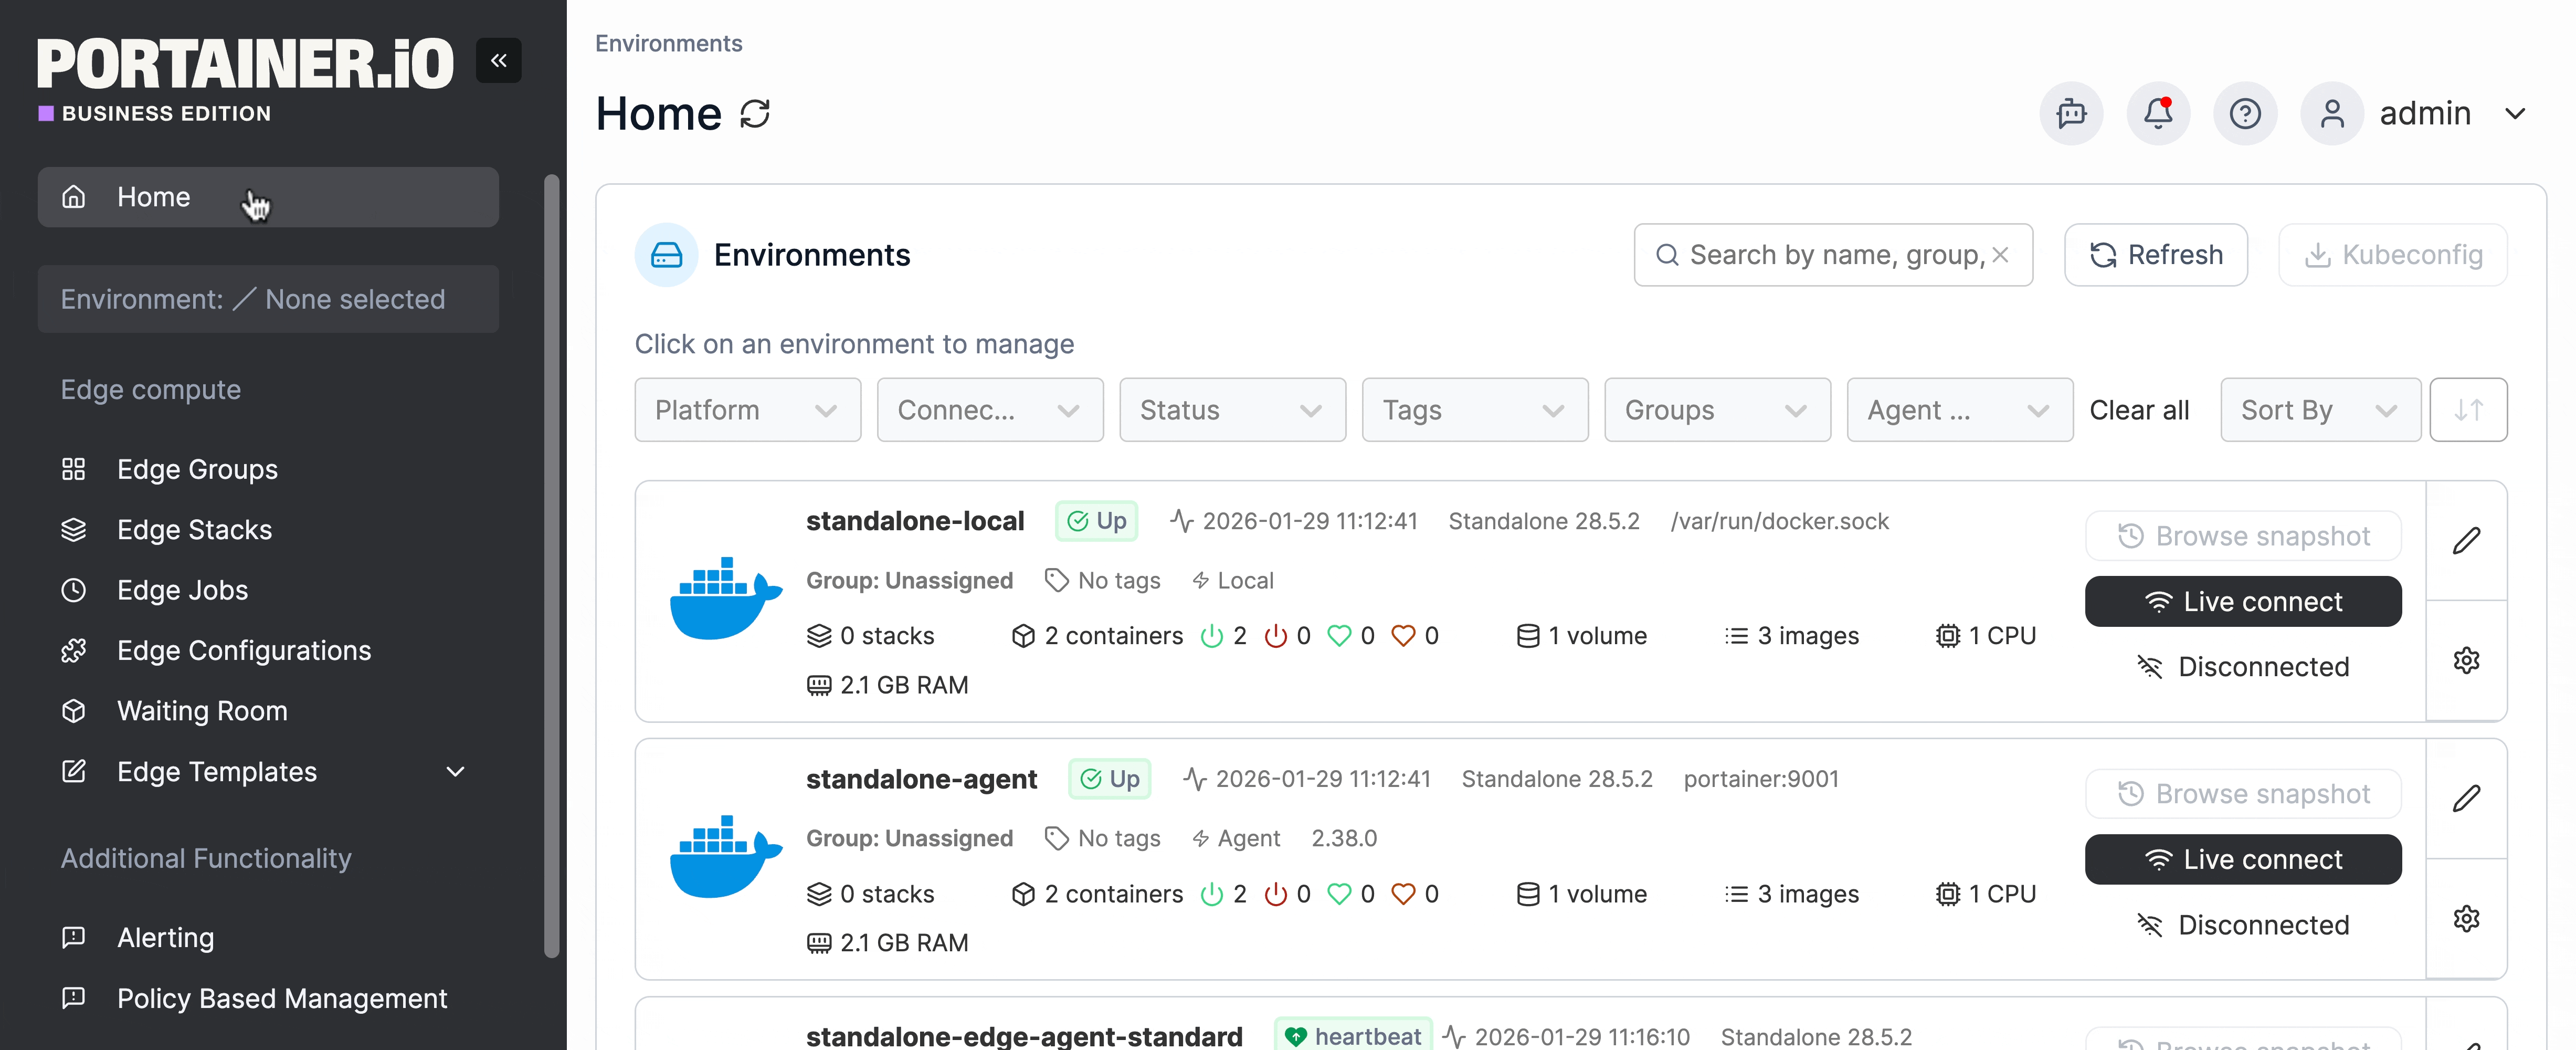This screenshot has height=1050, width=2576.
Task: Click the refresh icon beside Home title
Action: point(755,114)
